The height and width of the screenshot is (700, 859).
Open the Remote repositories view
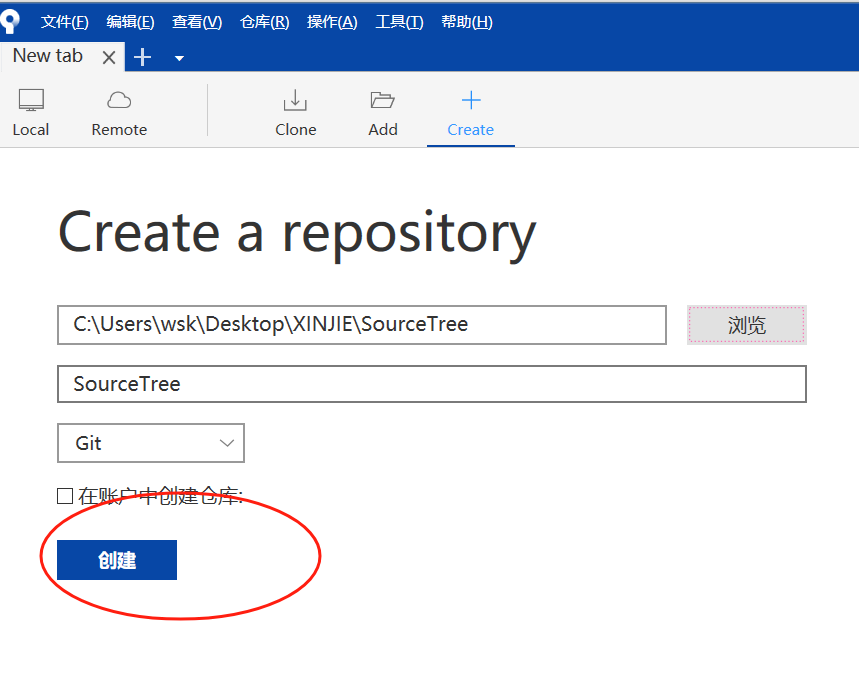point(119,113)
